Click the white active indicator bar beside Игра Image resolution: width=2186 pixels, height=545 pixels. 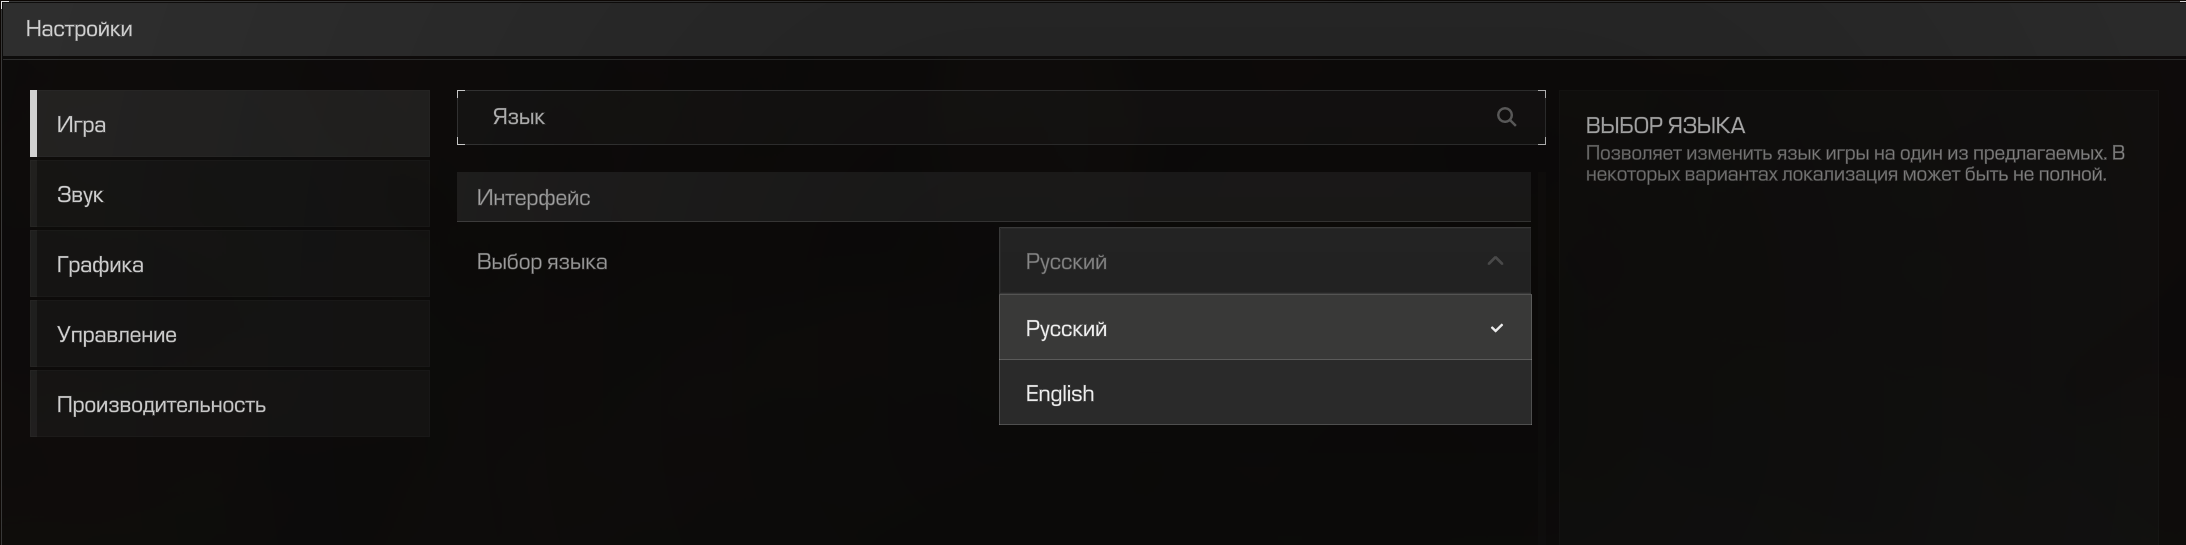tap(33, 124)
